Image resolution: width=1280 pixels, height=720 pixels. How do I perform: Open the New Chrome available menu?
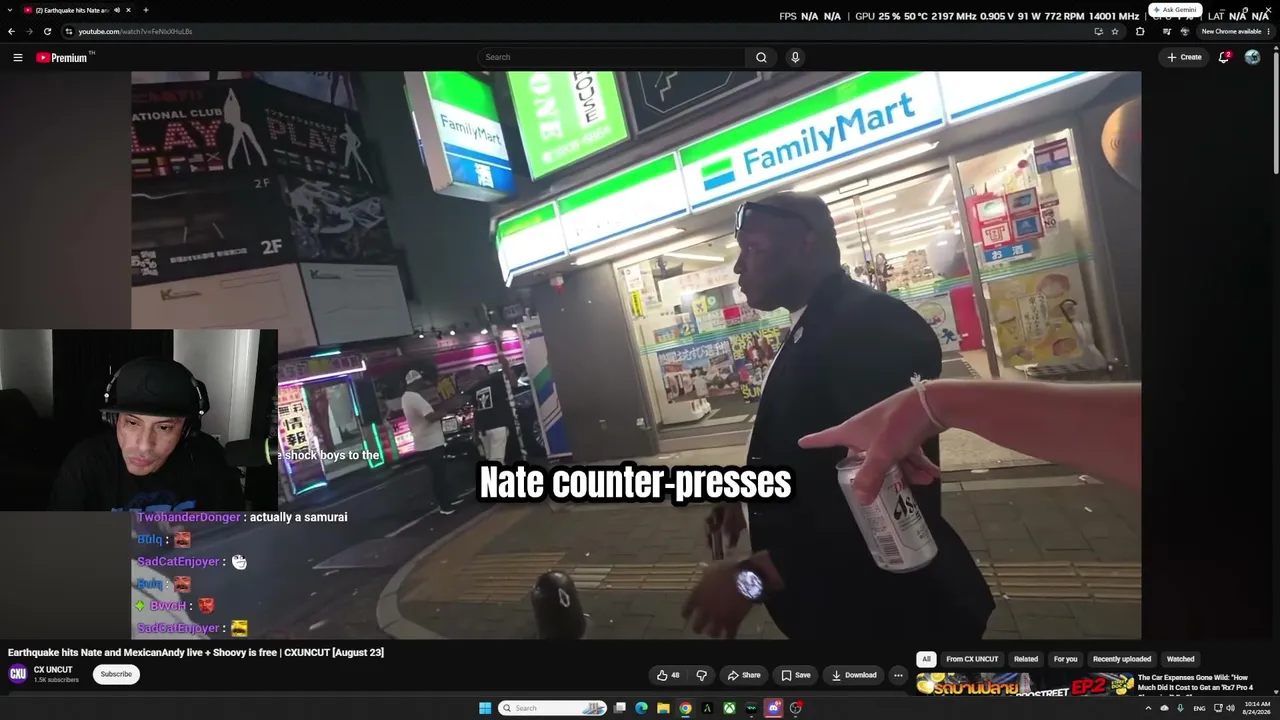click(x=1234, y=31)
